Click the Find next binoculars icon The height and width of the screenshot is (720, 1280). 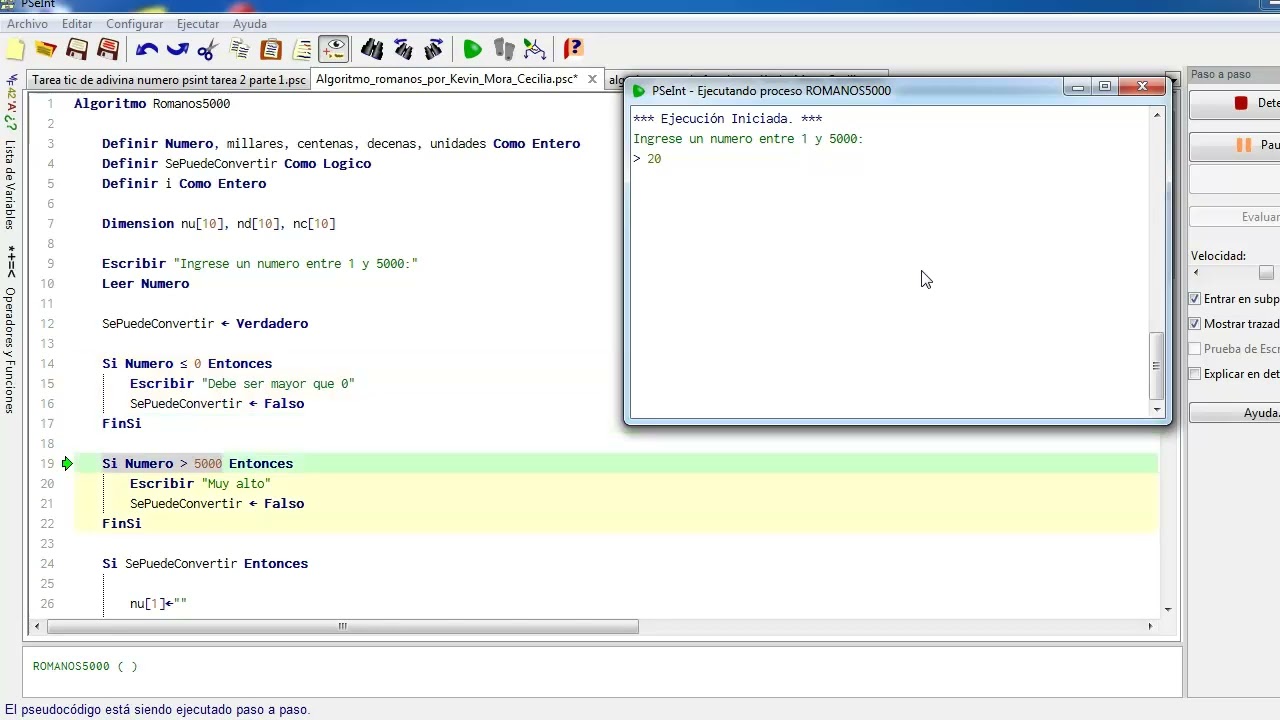coord(434,49)
